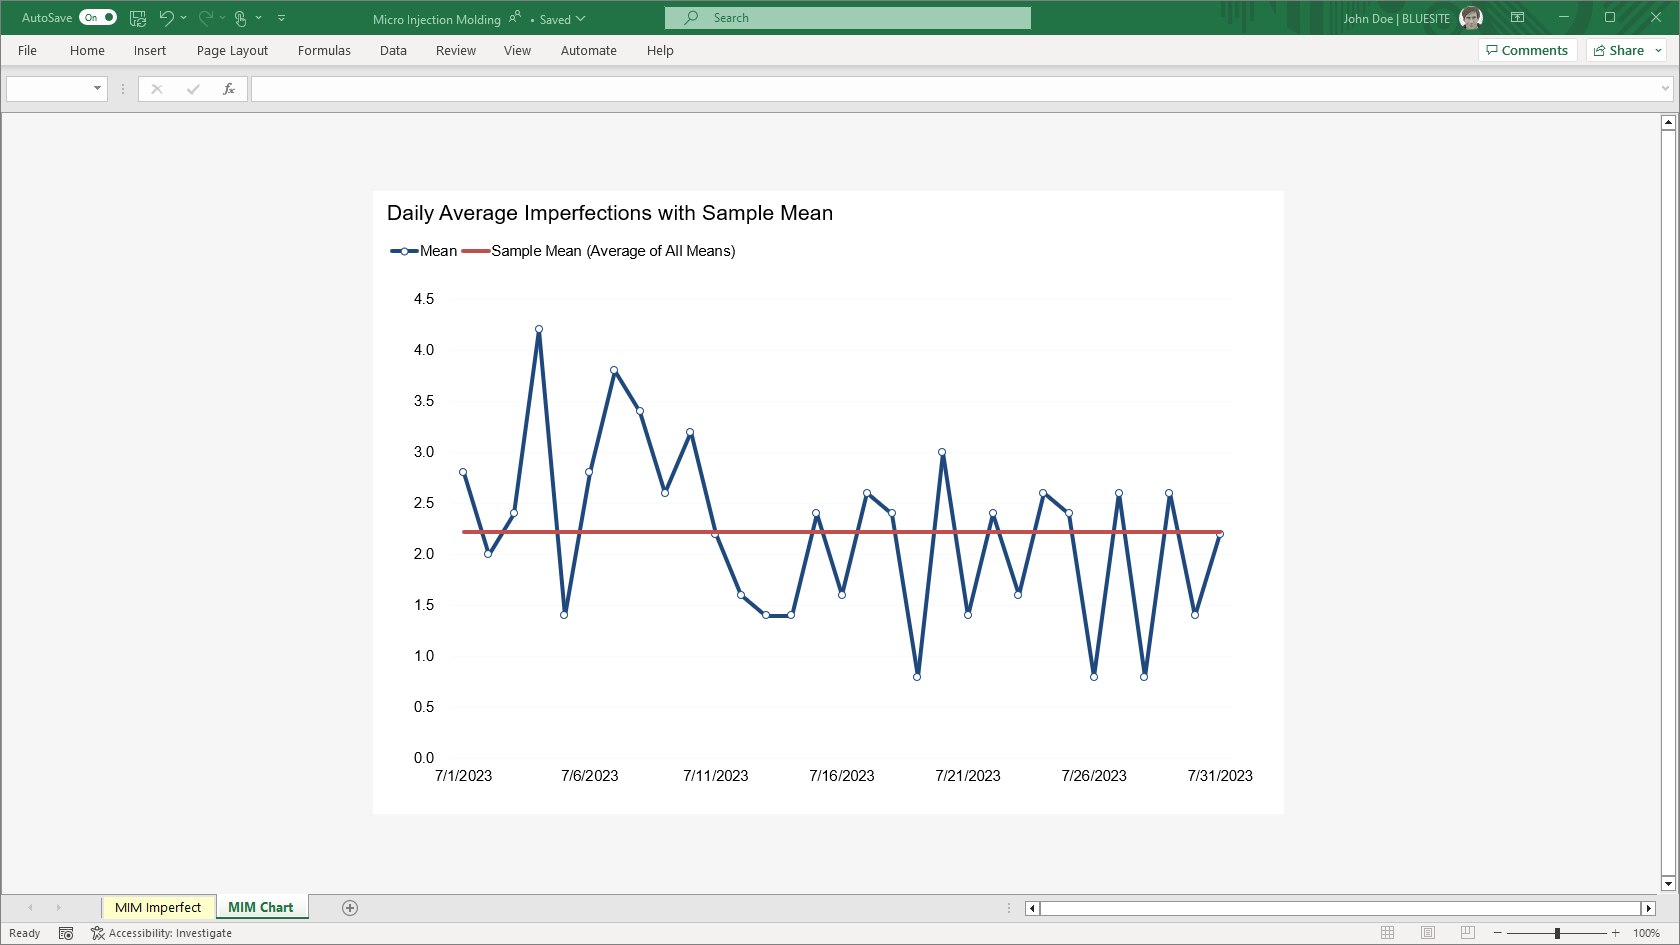Open the Customize Quick Access Toolbar dropdown

pos(282,18)
